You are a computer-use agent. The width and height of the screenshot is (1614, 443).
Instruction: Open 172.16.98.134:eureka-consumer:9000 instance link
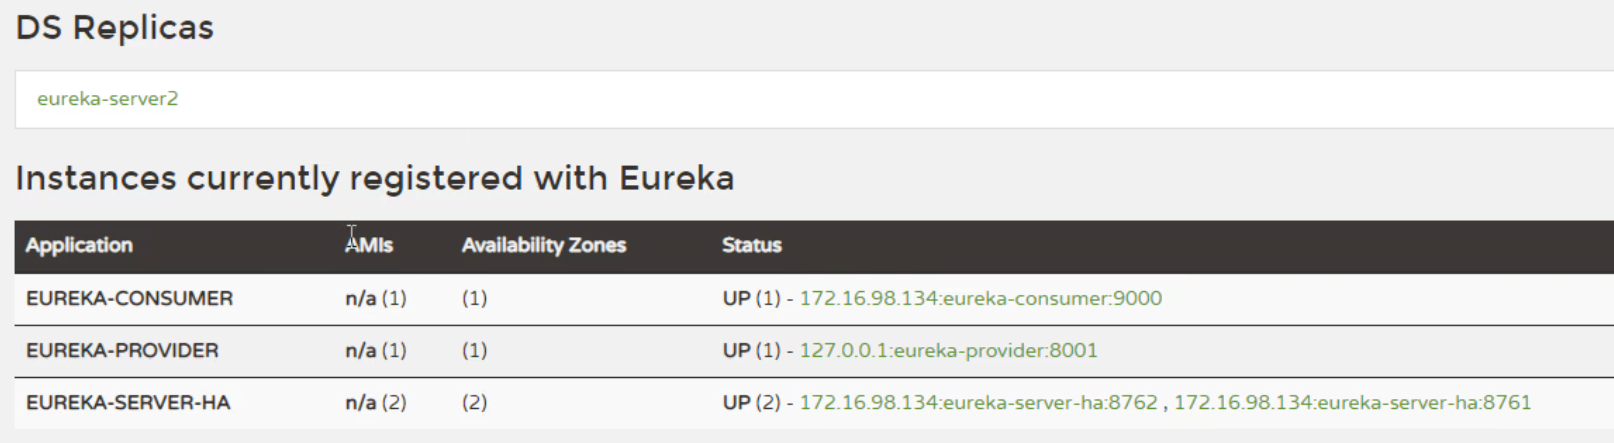(x=980, y=298)
